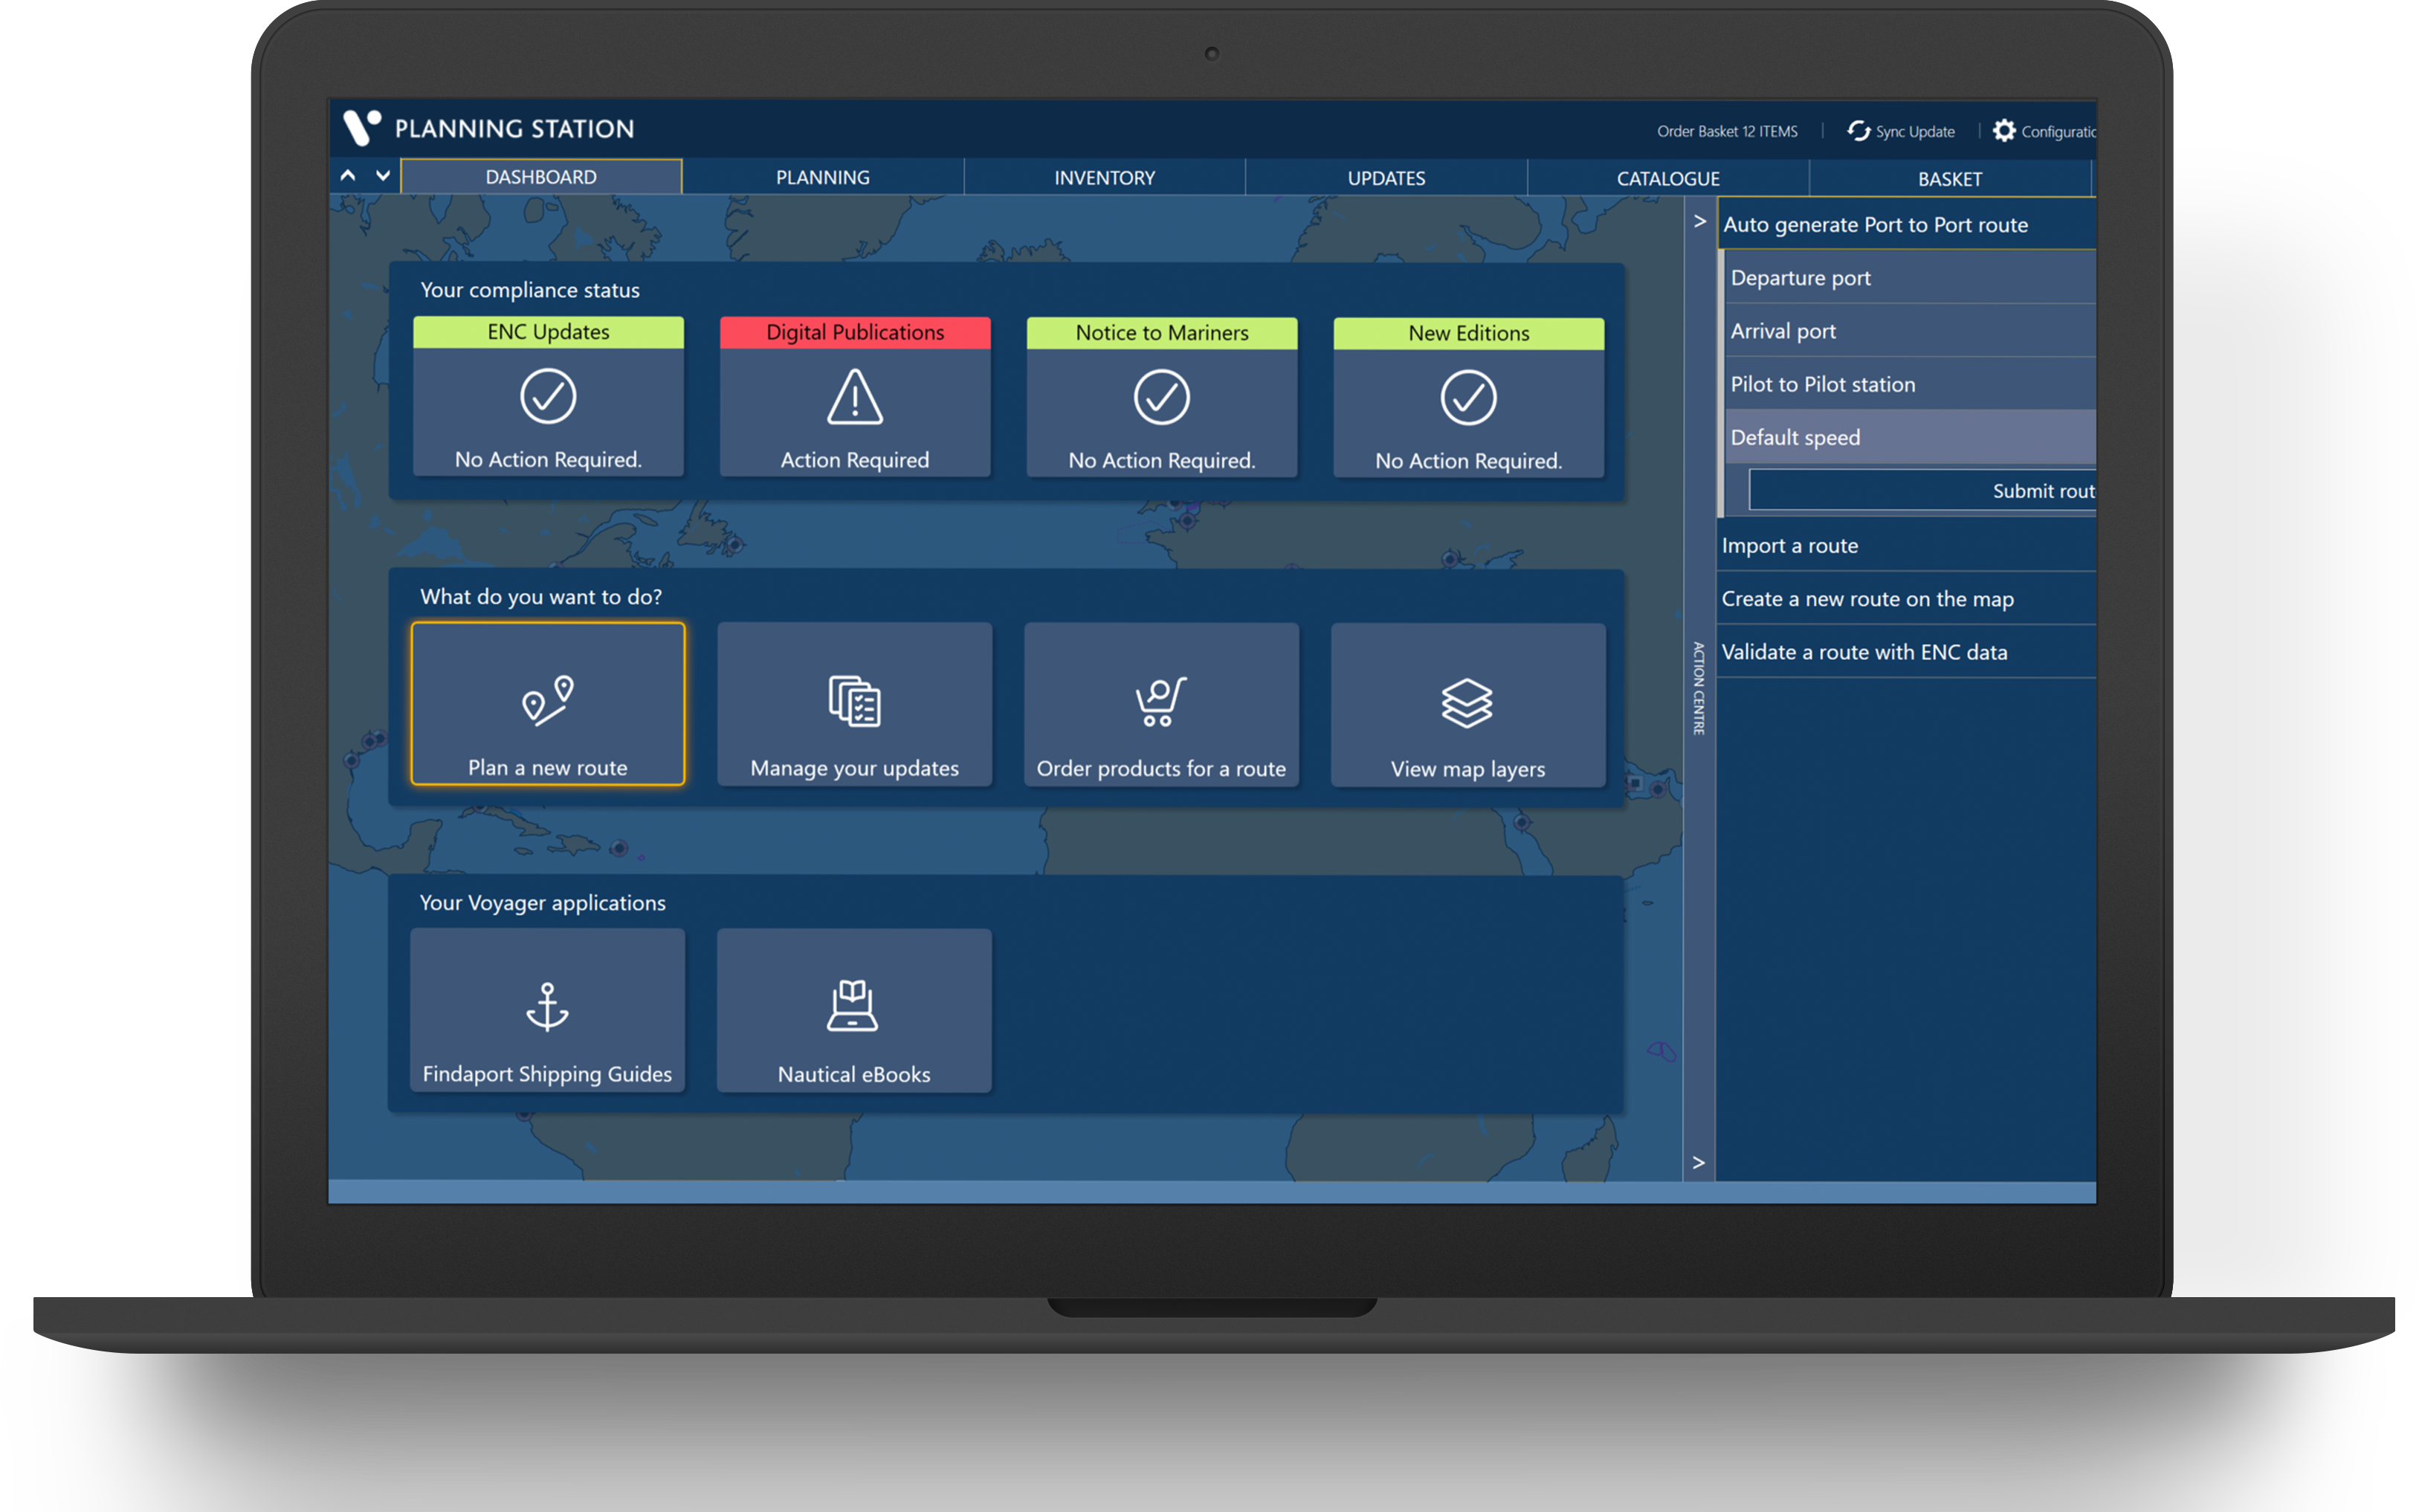Switch to the Inventory tab
2419x1512 pixels.
coord(1104,178)
